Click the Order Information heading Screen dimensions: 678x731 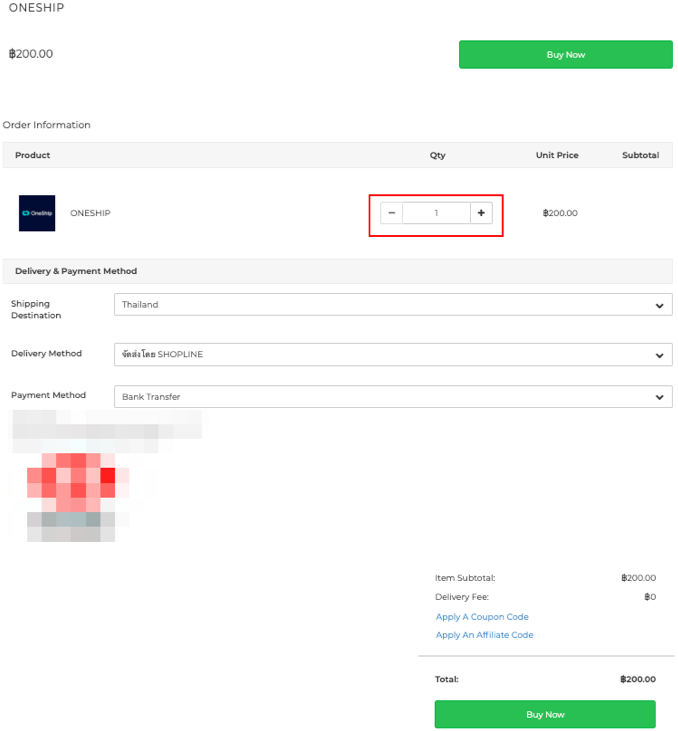[47, 125]
